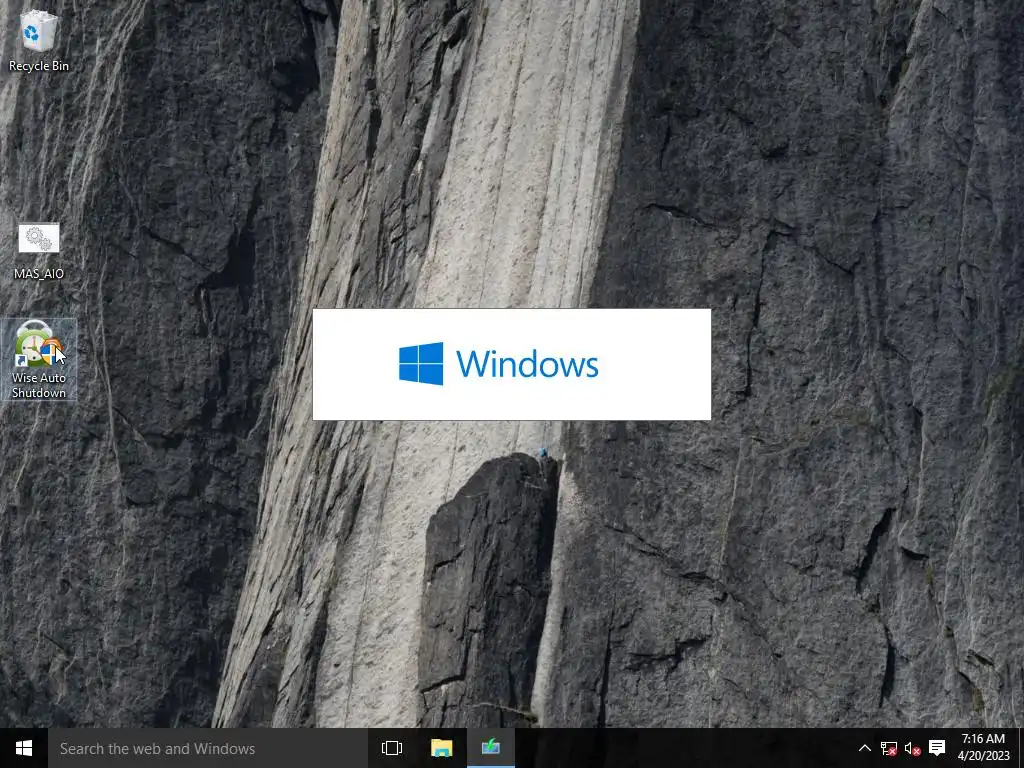Open the network status tray icon
The width and height of the screenshot is (1024, 768).
888,748
